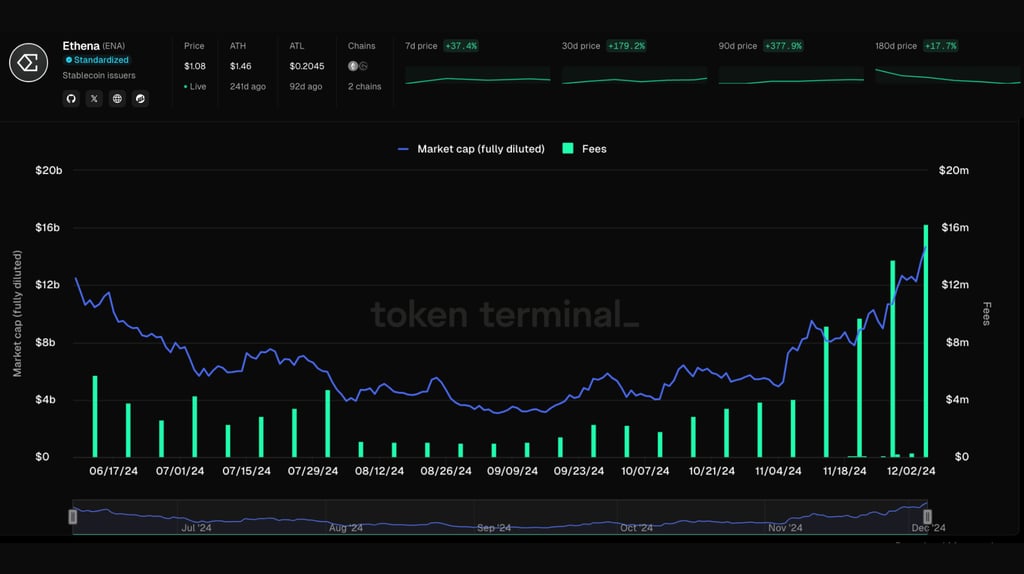Click the 7d price sparkline chart
The image size is (1024, 574).
477,75
